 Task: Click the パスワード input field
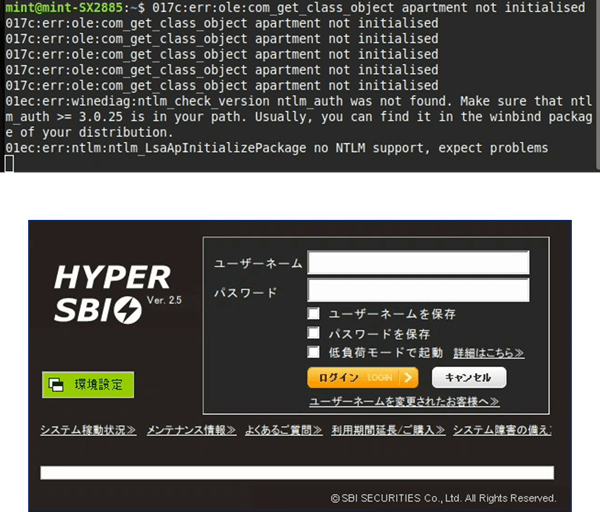coord(418,290)
